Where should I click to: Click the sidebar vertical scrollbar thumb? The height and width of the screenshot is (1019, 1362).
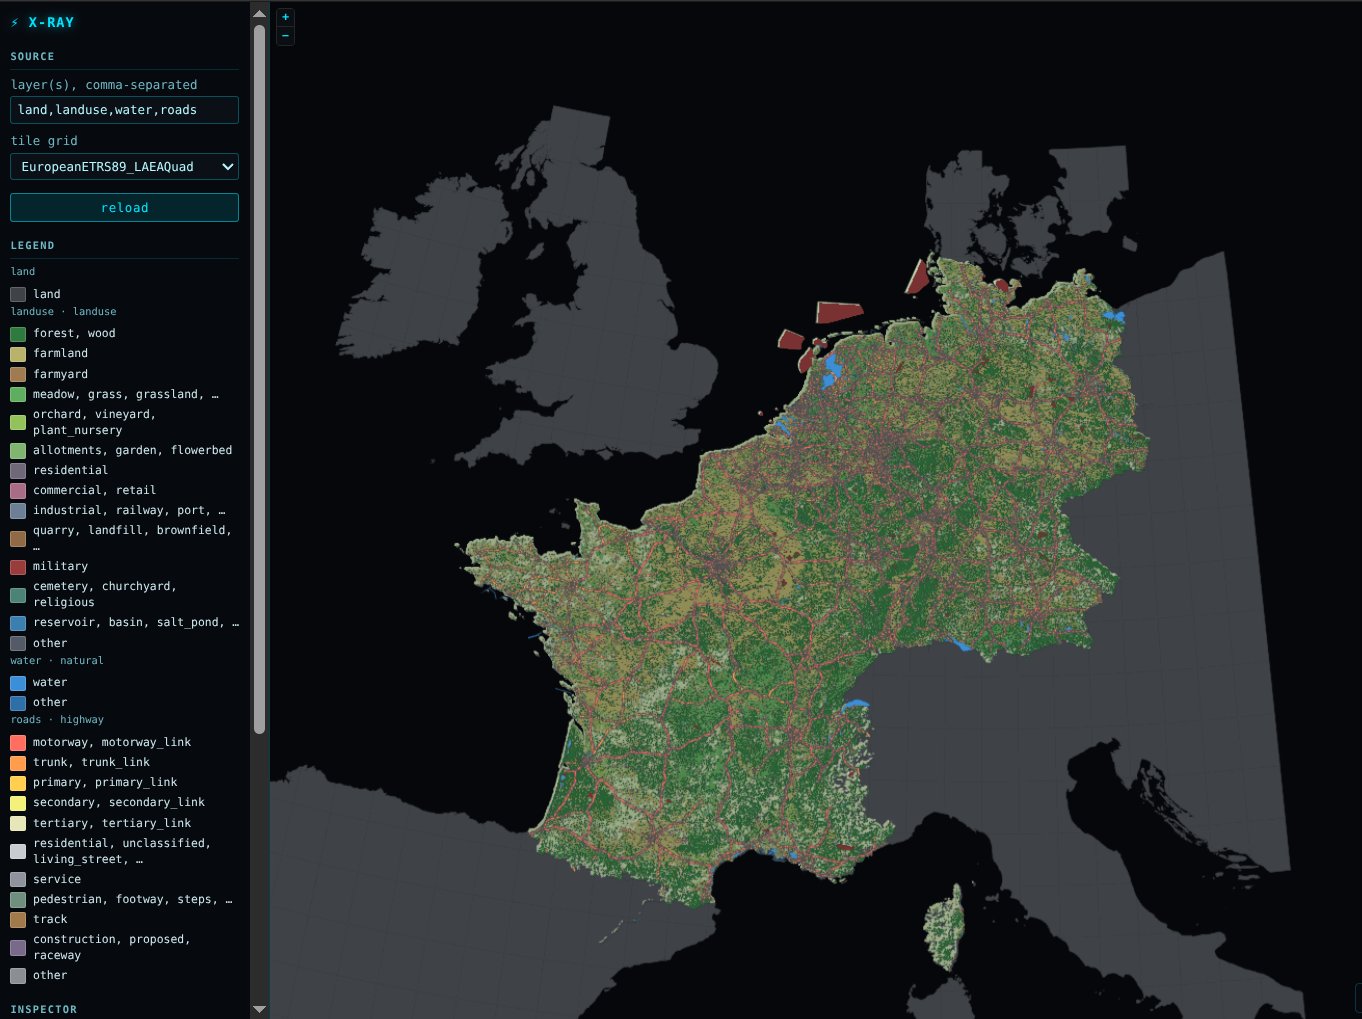(x=259, y=380)
